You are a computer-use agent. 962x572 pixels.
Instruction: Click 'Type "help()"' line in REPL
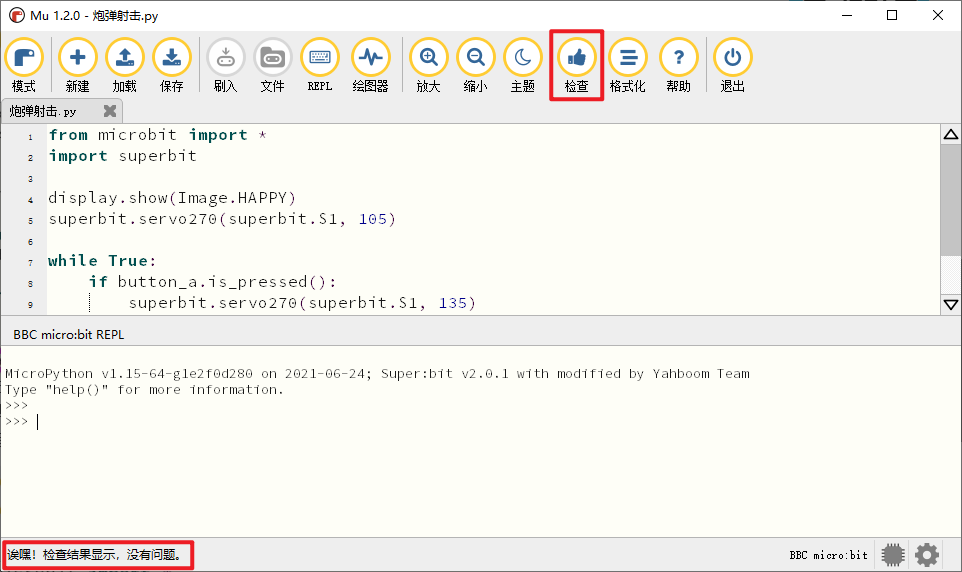[144, 390]
